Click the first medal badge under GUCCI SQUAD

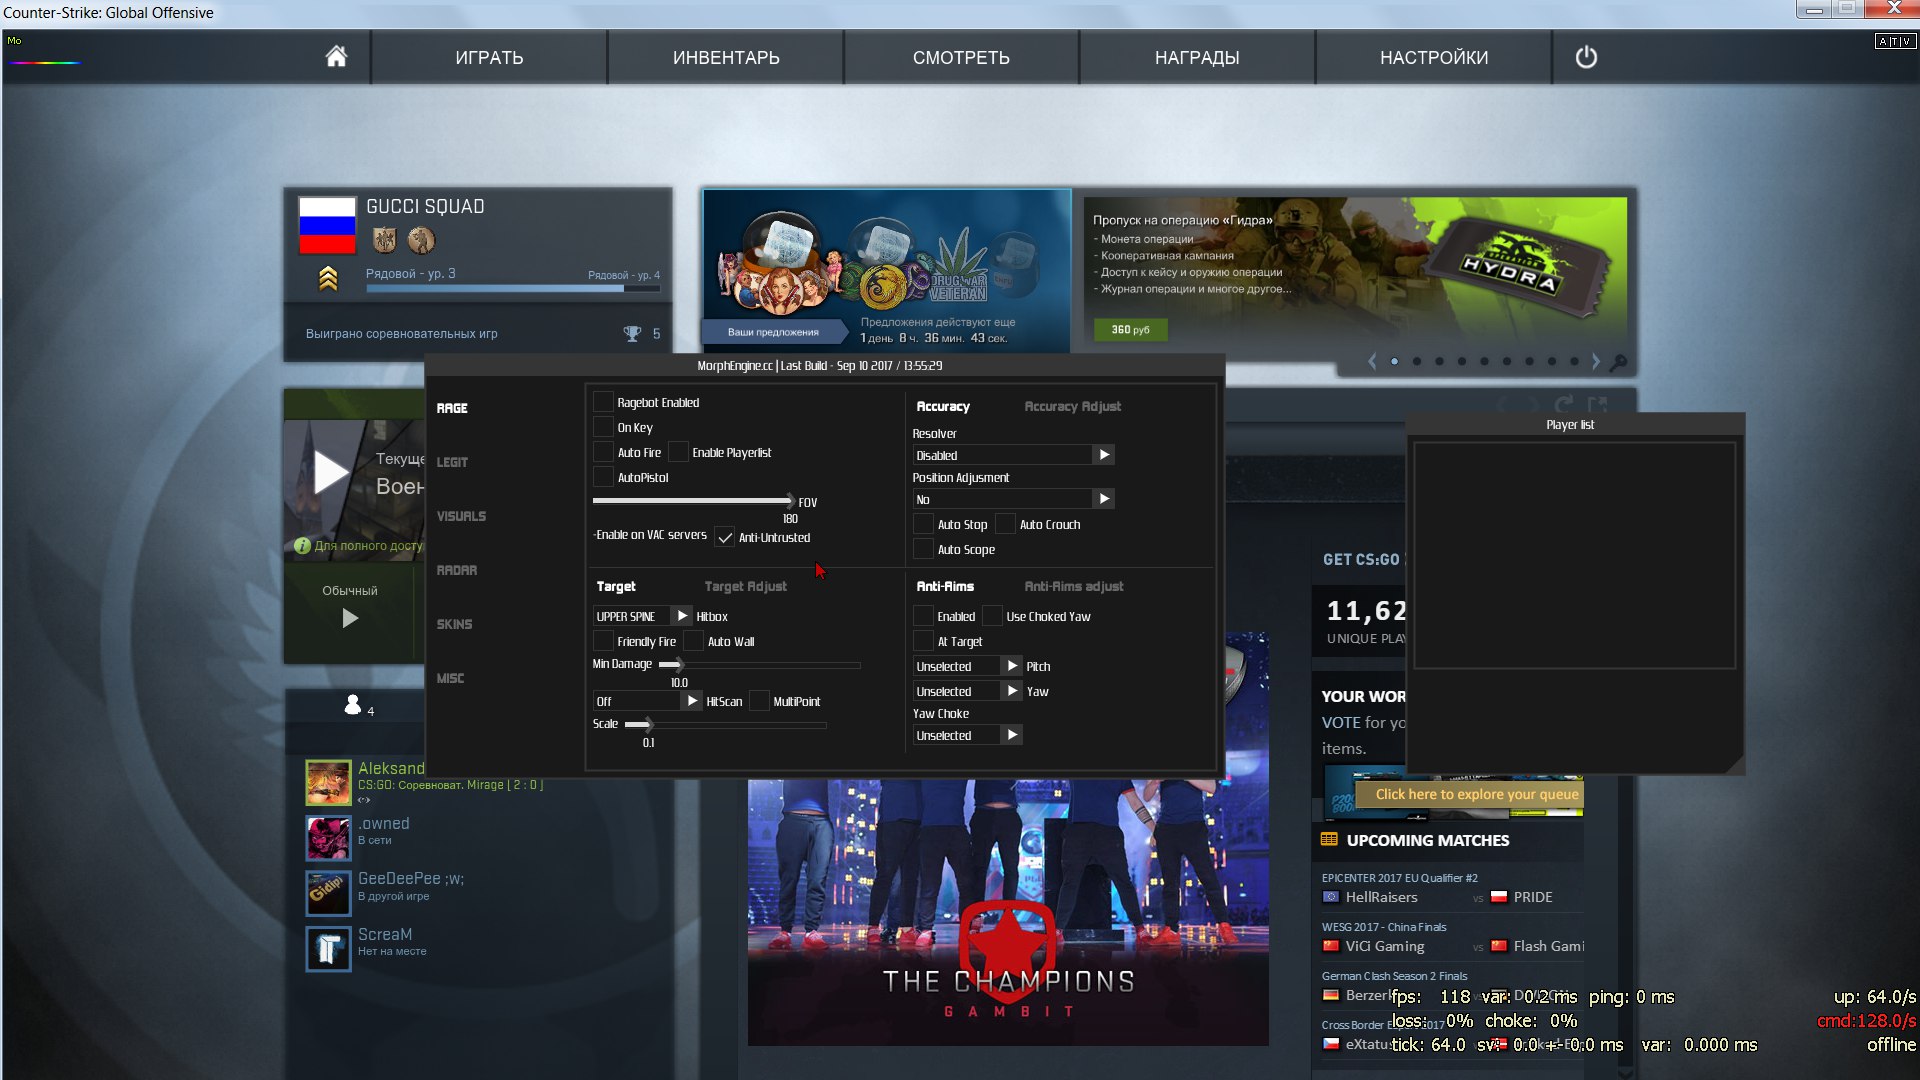(384, 240)
